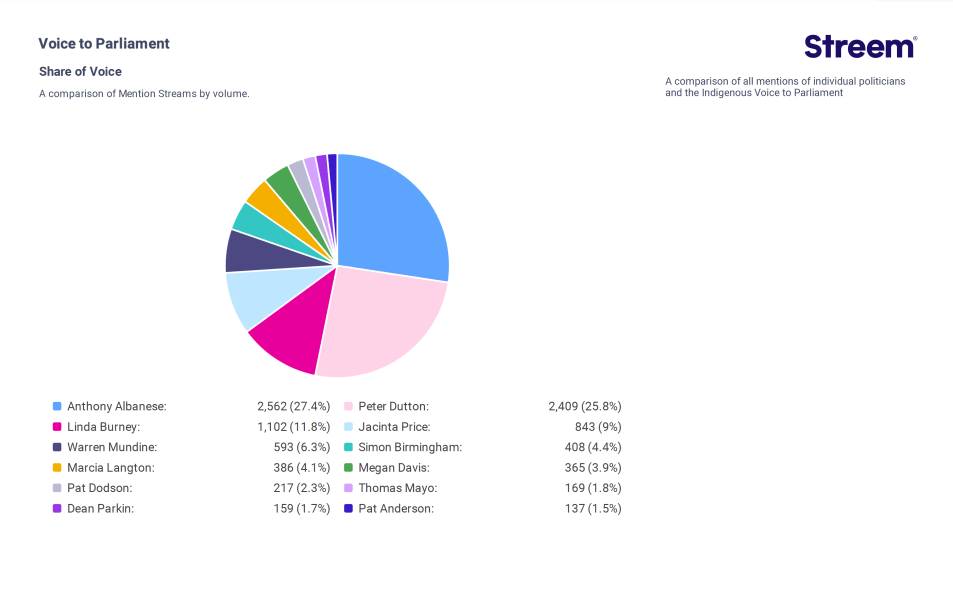Click Thomas Mayo lilac legend swatch
953x595 pixels.
point(348,488)
